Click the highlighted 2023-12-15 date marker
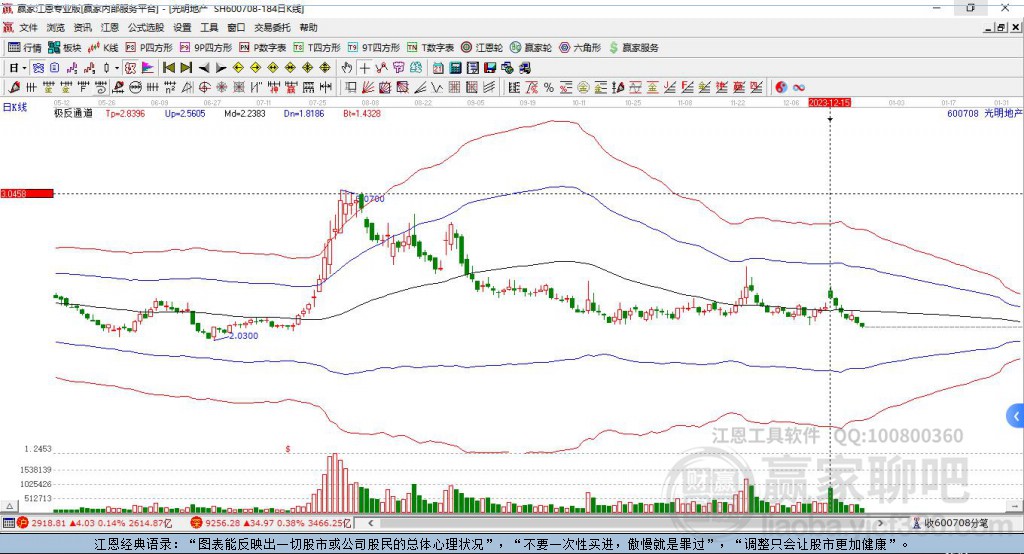The width and height of the screenshot is (1024, 554). tap(829, 103)
